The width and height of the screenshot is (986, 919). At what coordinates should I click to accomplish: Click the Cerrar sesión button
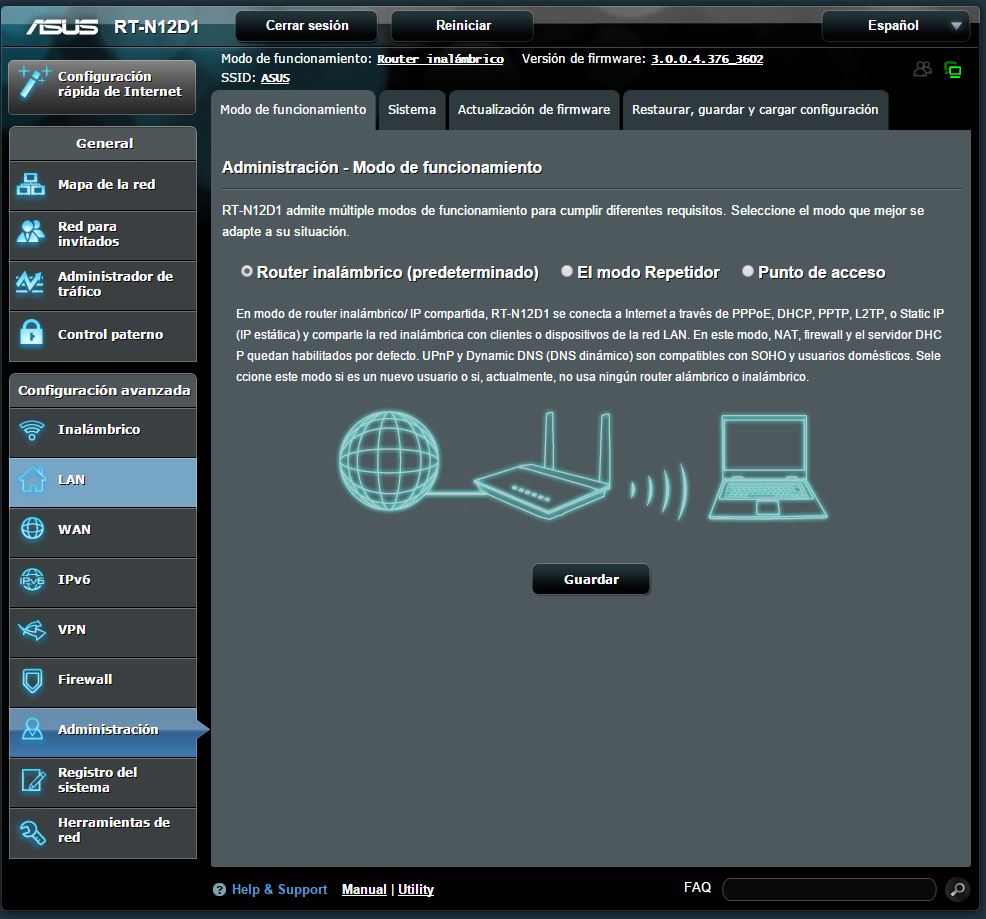coord(307,26)
